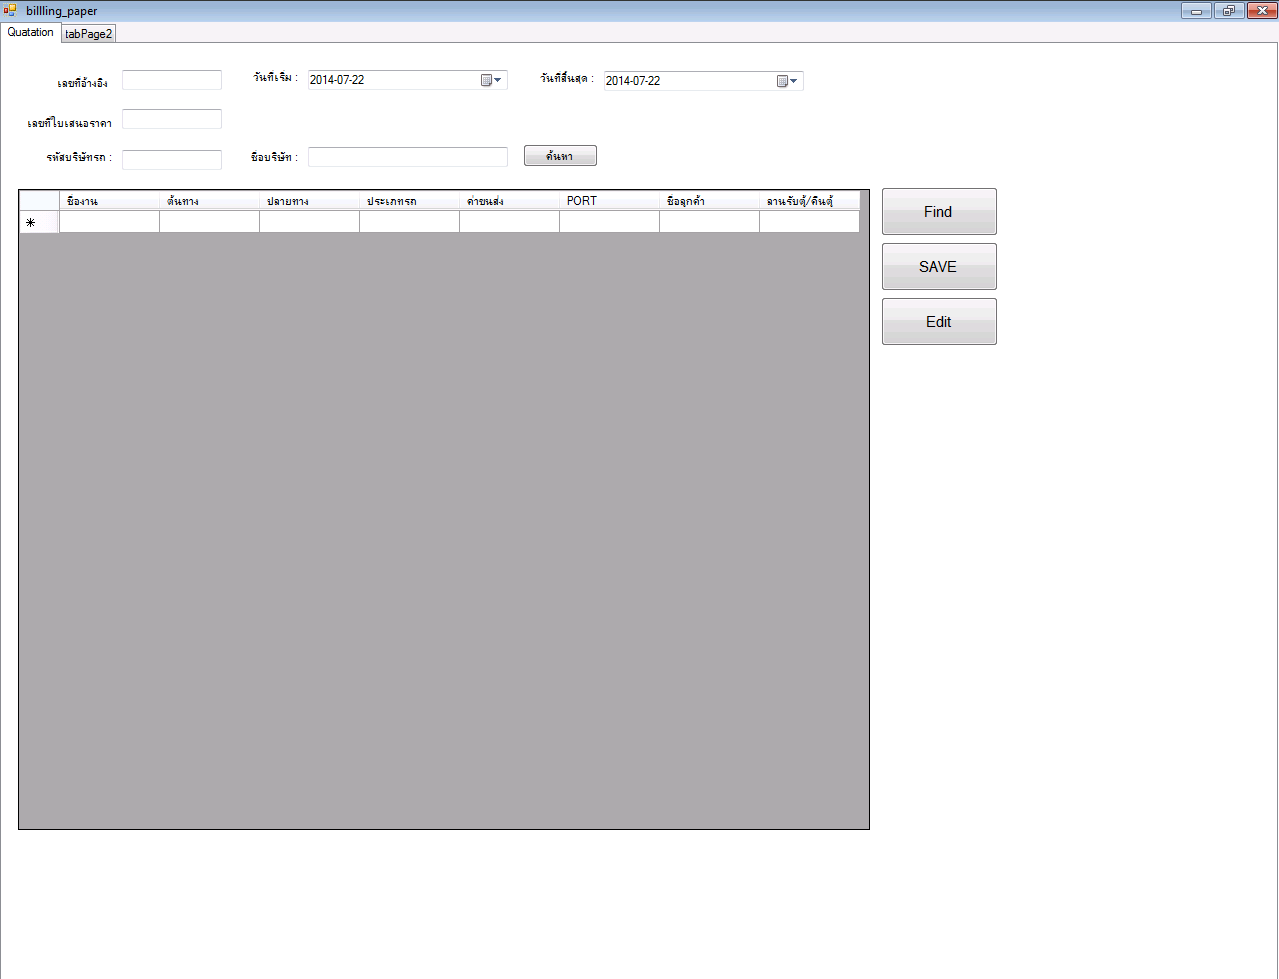Expand the วันที่สิ้นสุด date picker dropdown

coord(787,81)
